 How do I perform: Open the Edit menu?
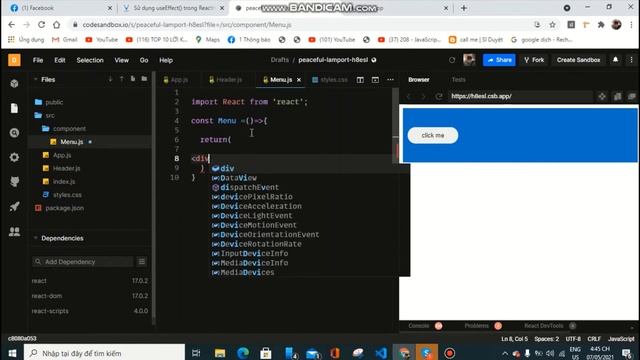click(x=60, y=60)
